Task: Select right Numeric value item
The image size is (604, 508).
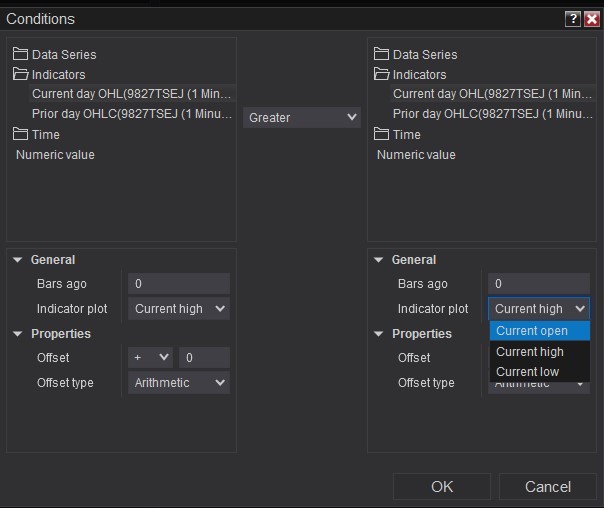Action: pyautogui.click(x=416, y=155)
